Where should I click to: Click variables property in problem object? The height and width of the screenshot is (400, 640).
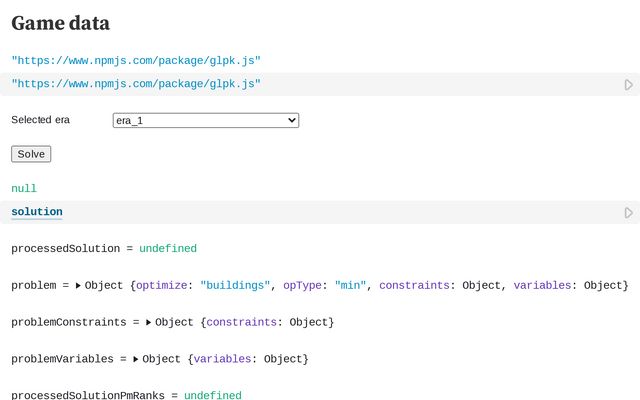[x=545, y=286]
